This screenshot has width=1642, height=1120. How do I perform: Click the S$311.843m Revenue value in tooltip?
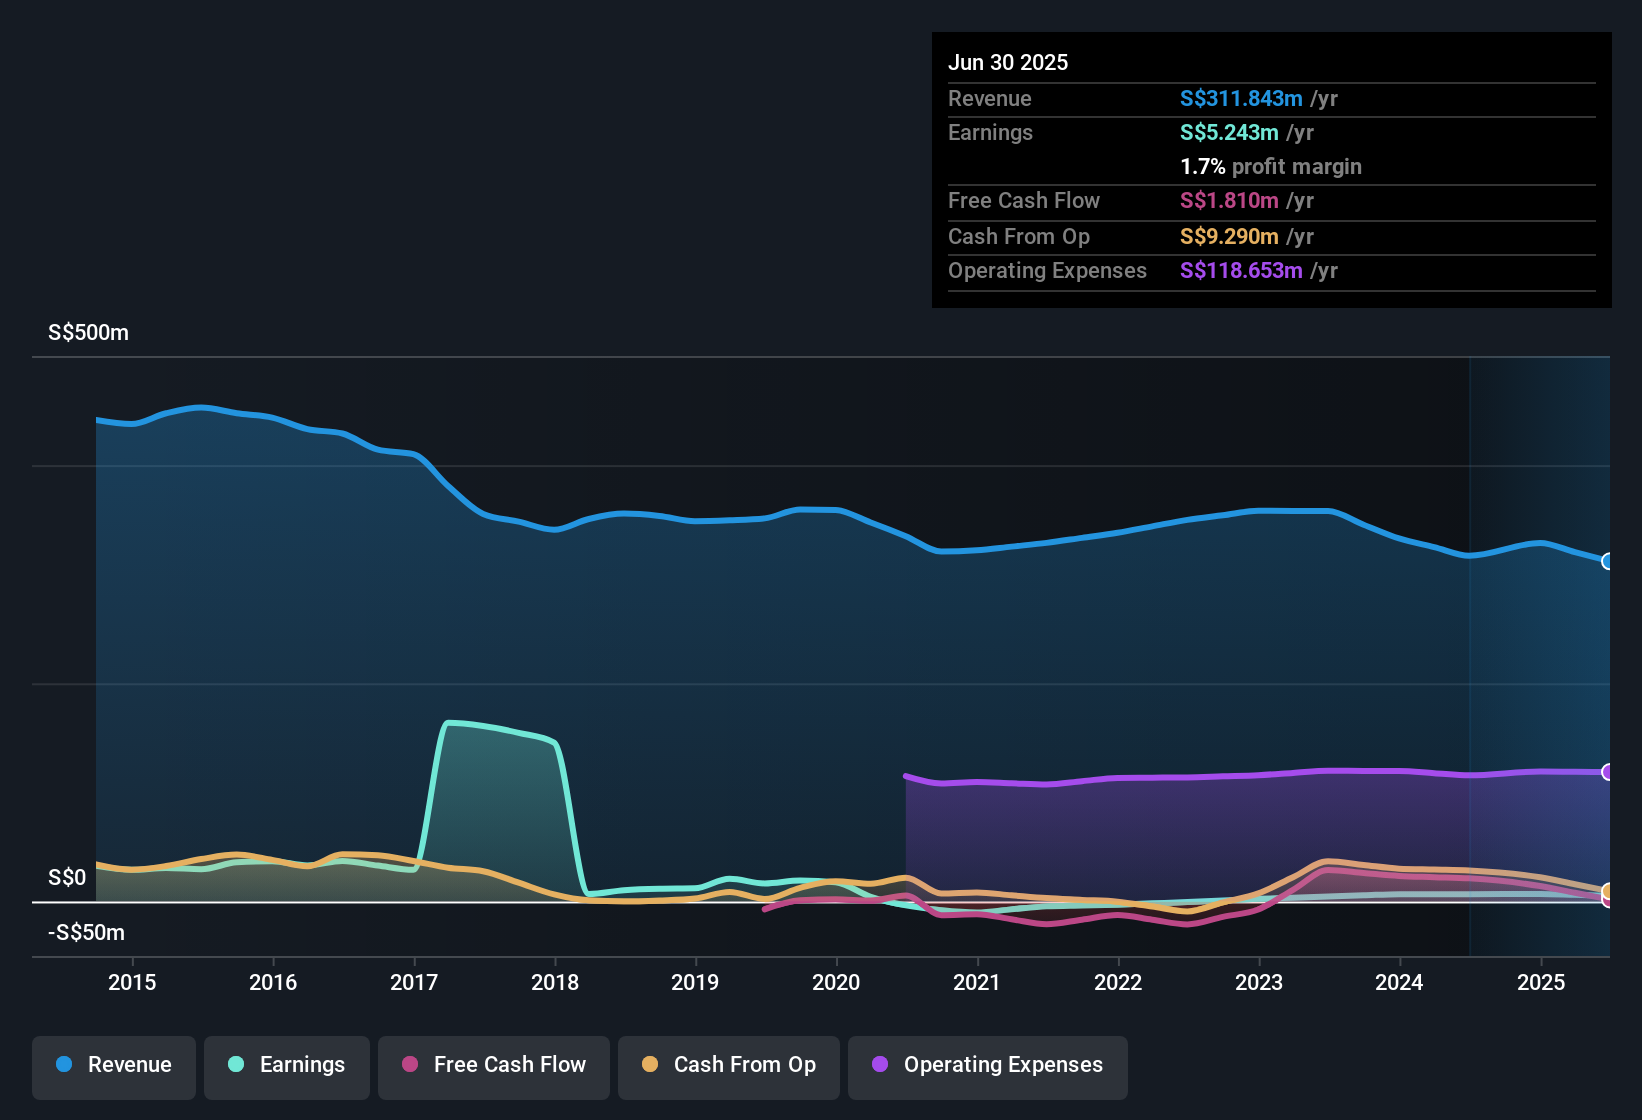[x=1241, y=98]
